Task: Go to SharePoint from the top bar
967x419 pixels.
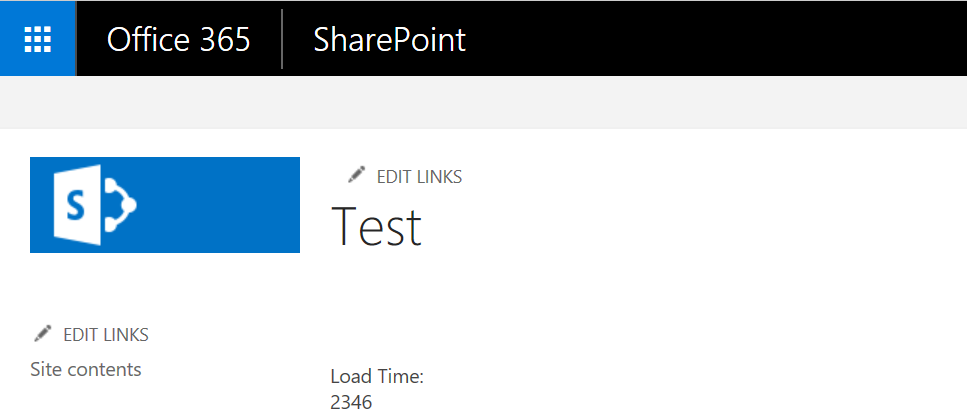Action: [389, 39]
